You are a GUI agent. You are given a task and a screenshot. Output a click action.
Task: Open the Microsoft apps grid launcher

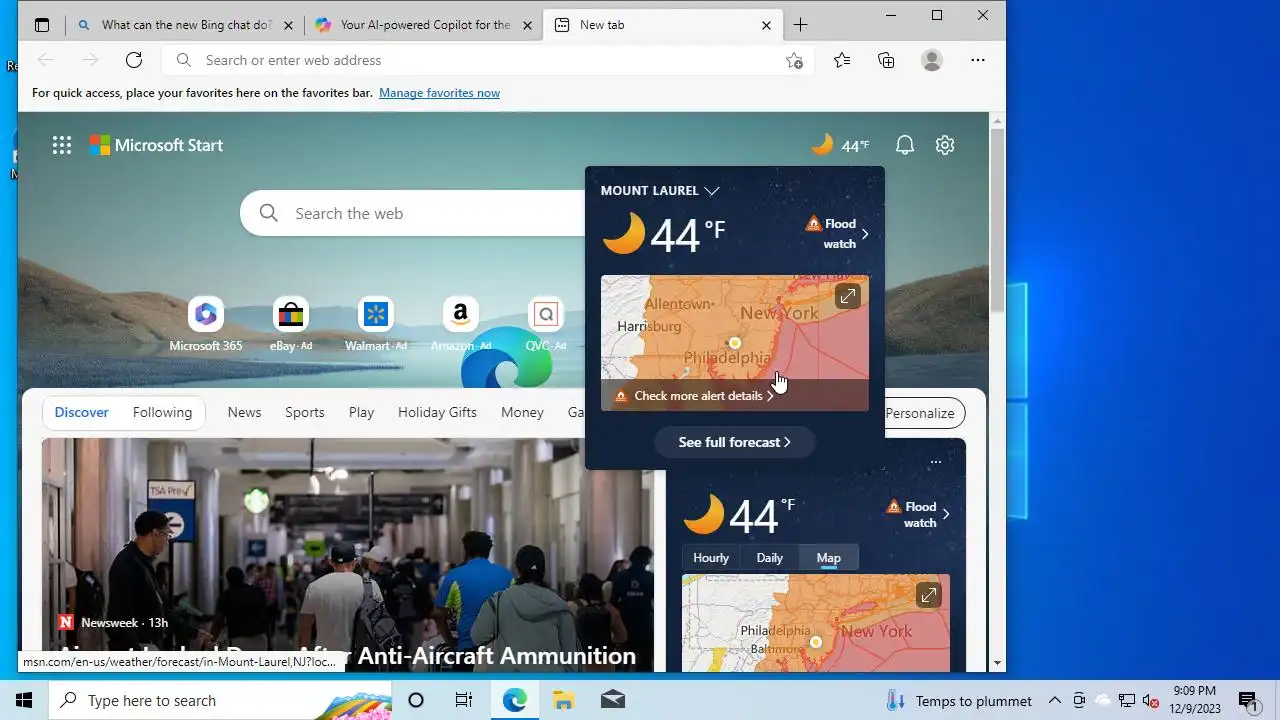62,145
